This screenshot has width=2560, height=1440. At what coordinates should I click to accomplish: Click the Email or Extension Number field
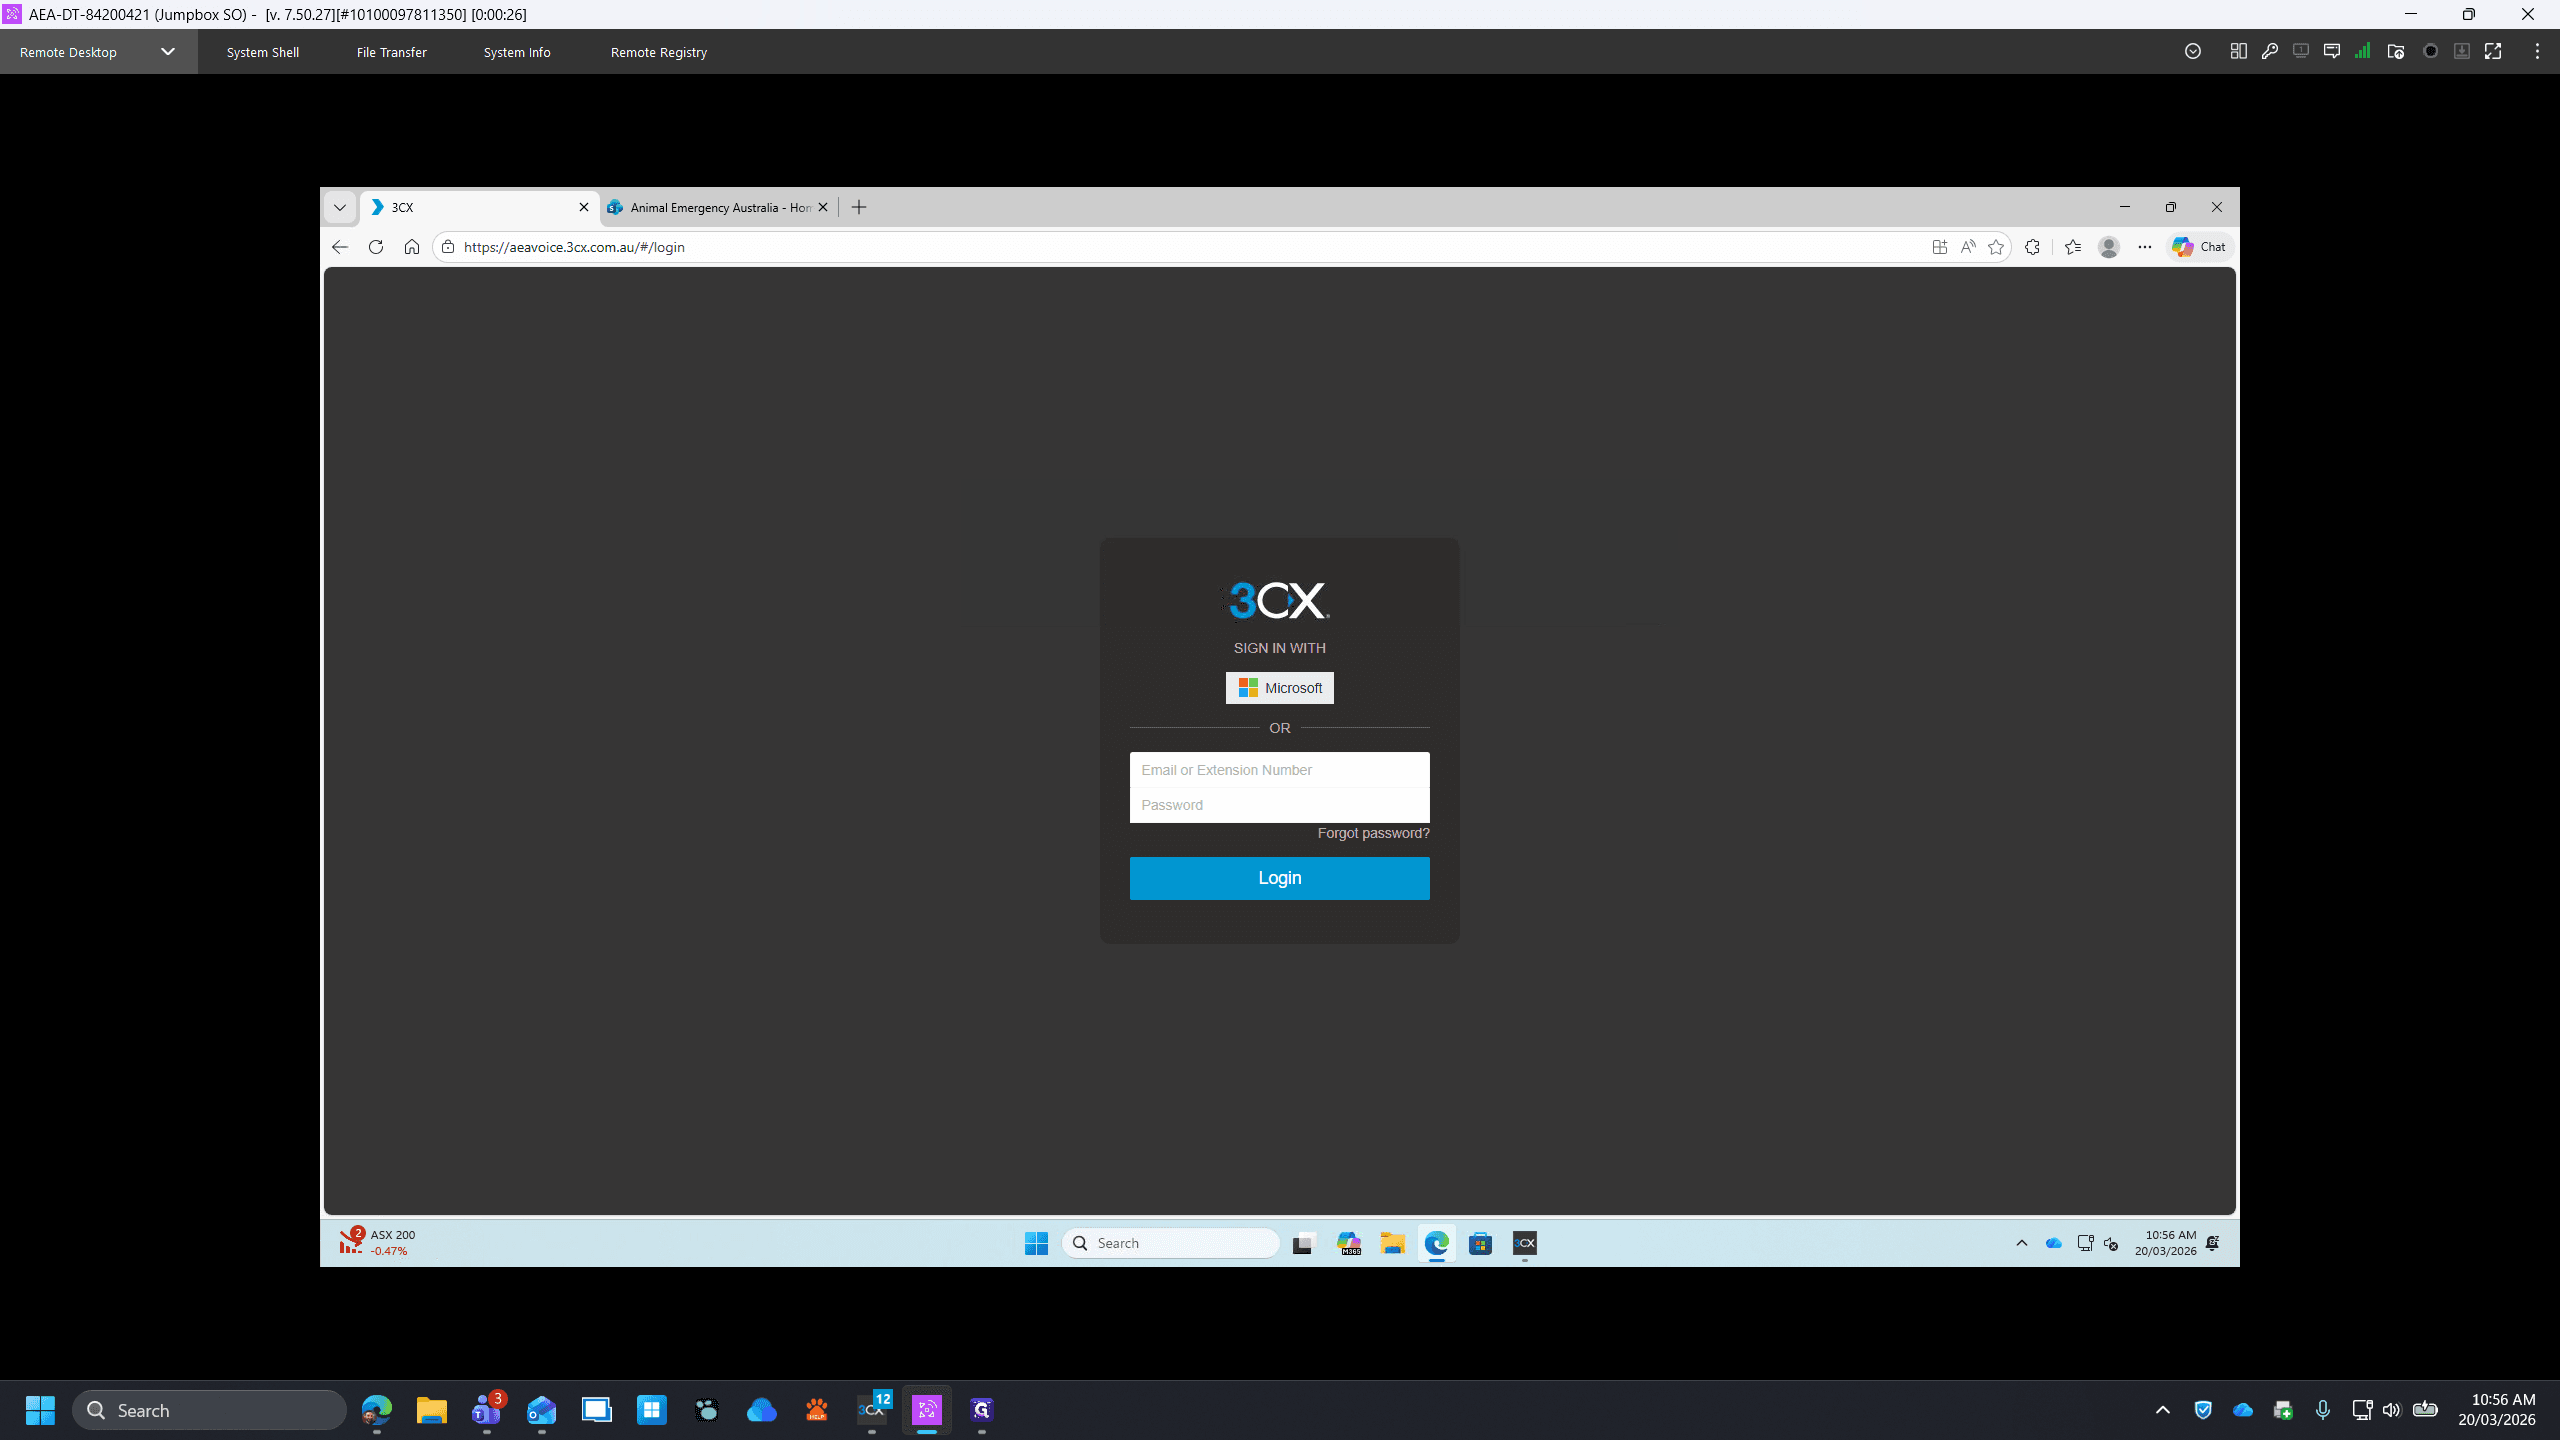coord(1280,770)
